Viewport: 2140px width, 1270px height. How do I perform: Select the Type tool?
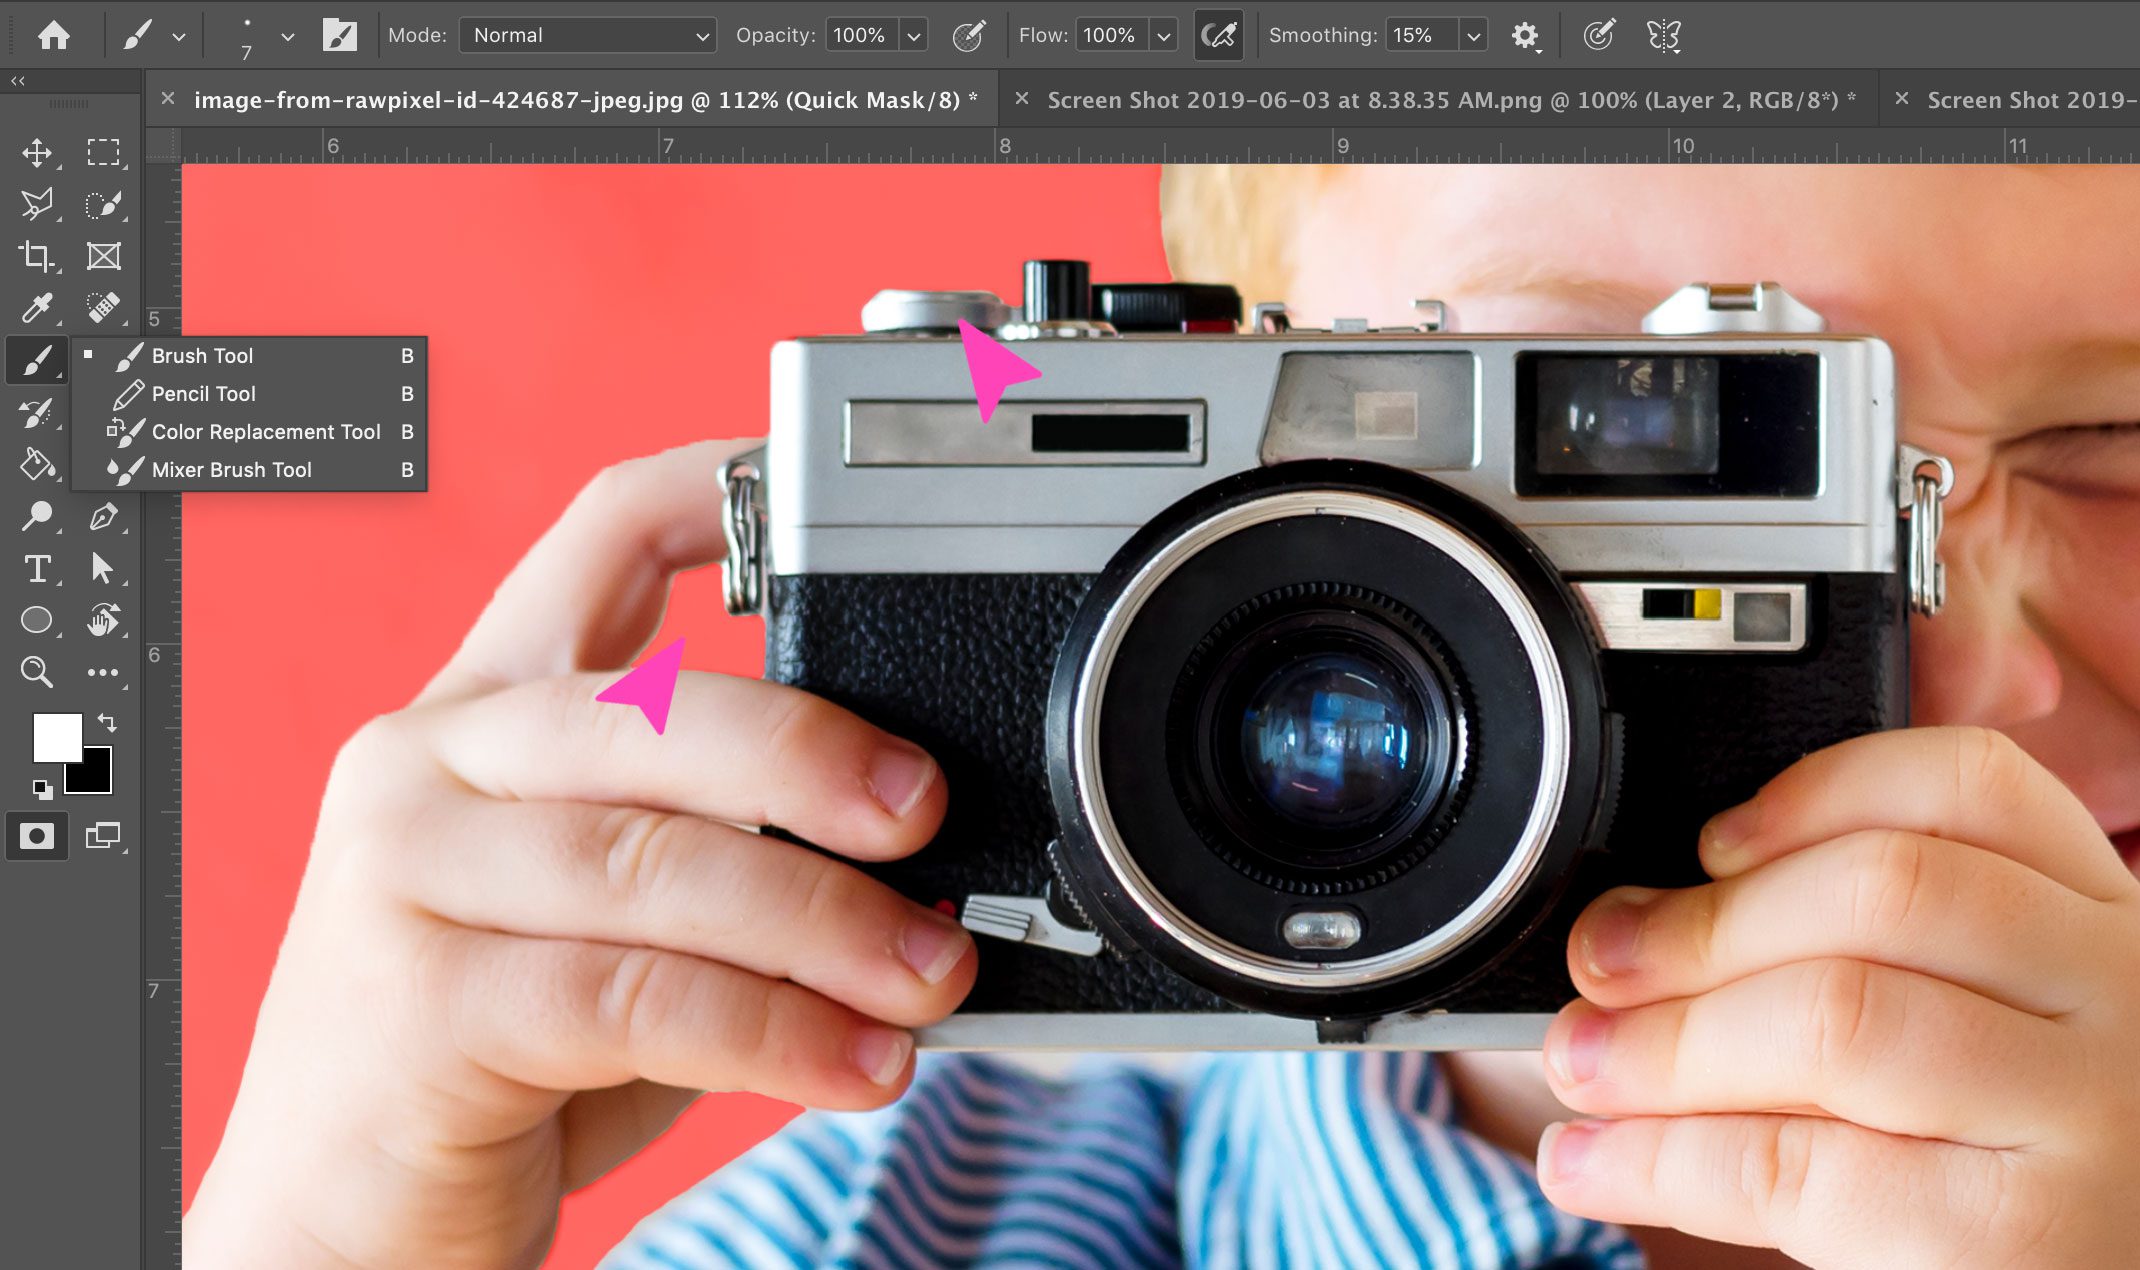click(x=37, y=568)
